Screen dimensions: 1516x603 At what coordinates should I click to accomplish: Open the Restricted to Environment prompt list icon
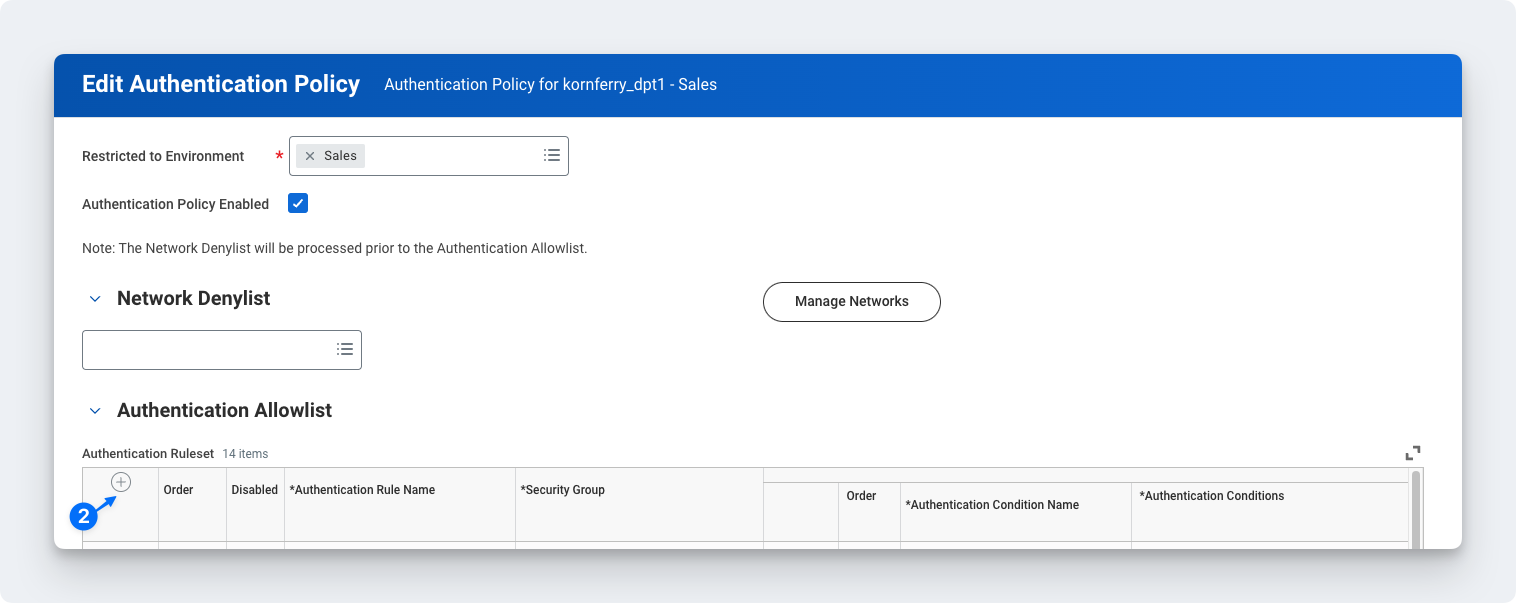coord(551,156)
